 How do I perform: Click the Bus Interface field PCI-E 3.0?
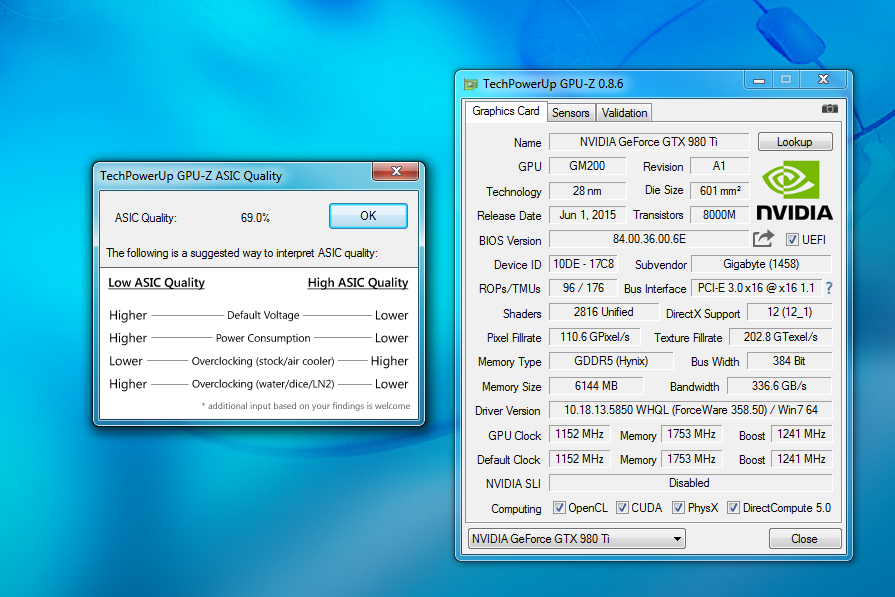pyautogui.click(x=756, y=288)
